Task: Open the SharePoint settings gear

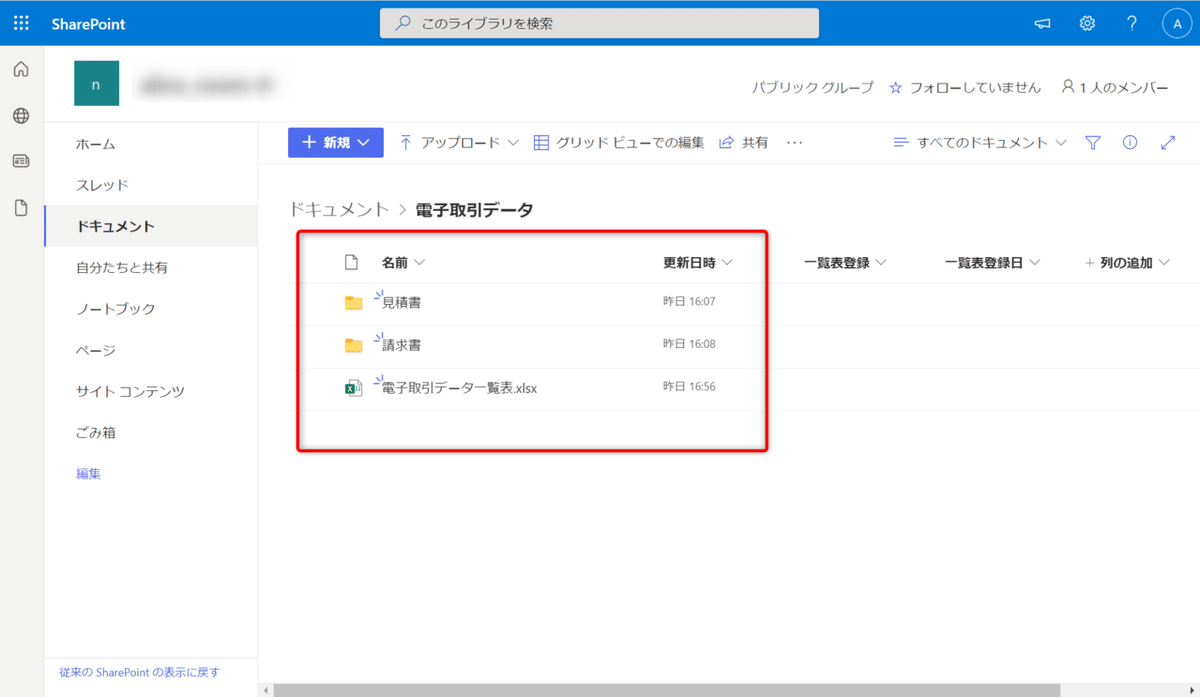Action: (x=1087, y=22)
